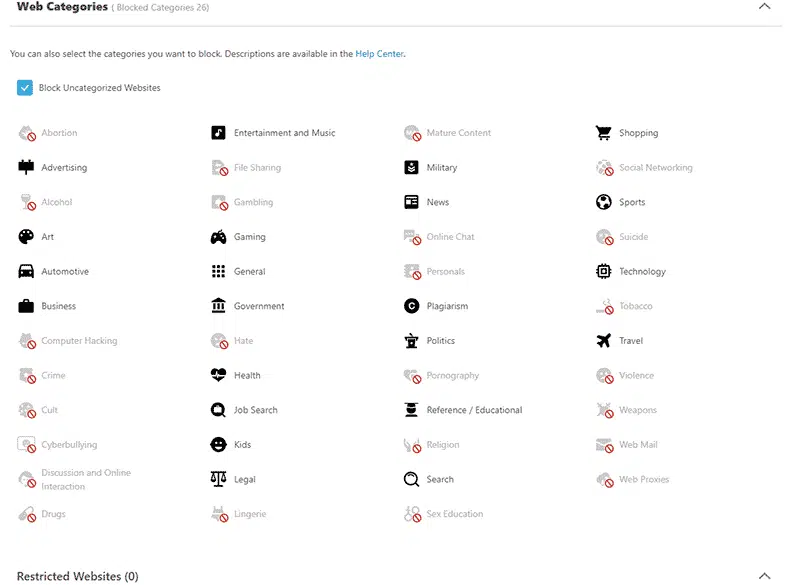Screen dimensions: 800x585
Task: Select the Shopping category icon
Action: coord(602,132)
